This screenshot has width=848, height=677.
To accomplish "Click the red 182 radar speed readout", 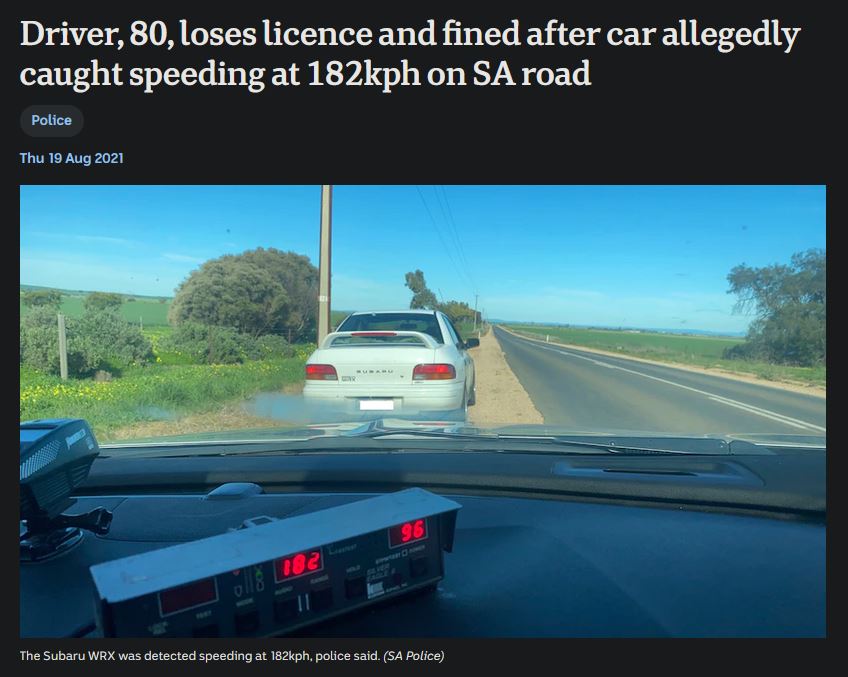I will click(x=299, y=566).
